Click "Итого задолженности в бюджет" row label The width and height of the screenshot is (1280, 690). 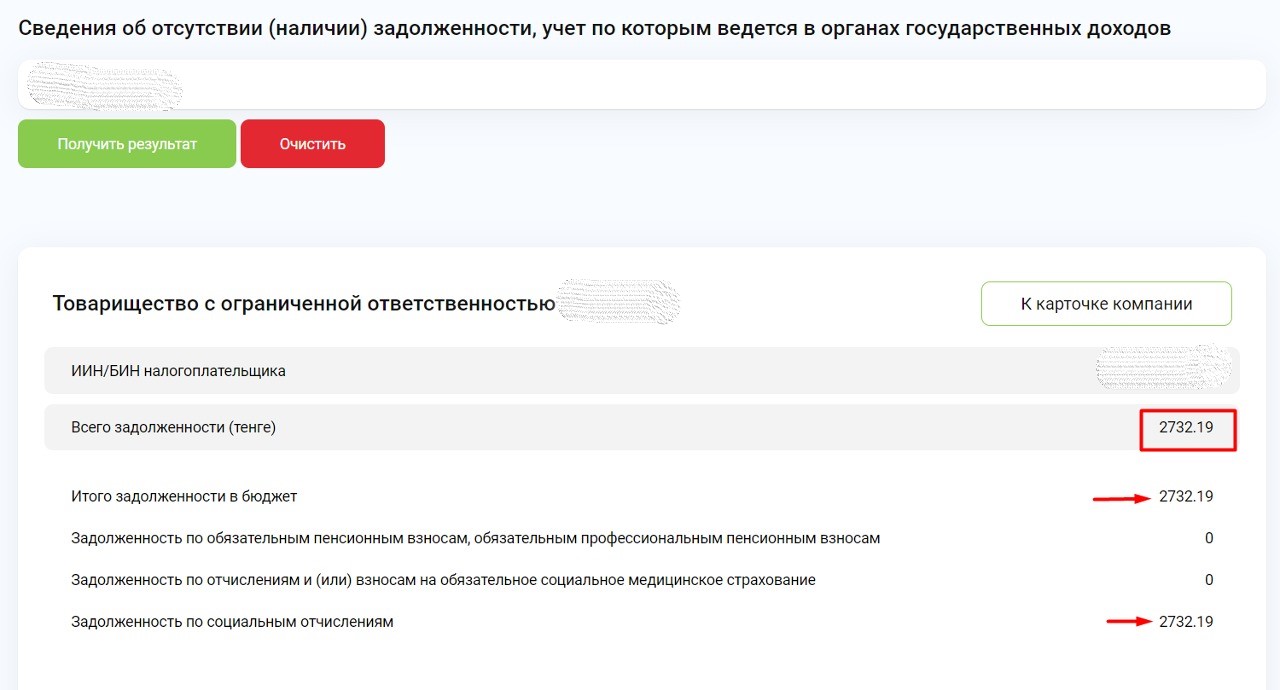coord(184,496)
